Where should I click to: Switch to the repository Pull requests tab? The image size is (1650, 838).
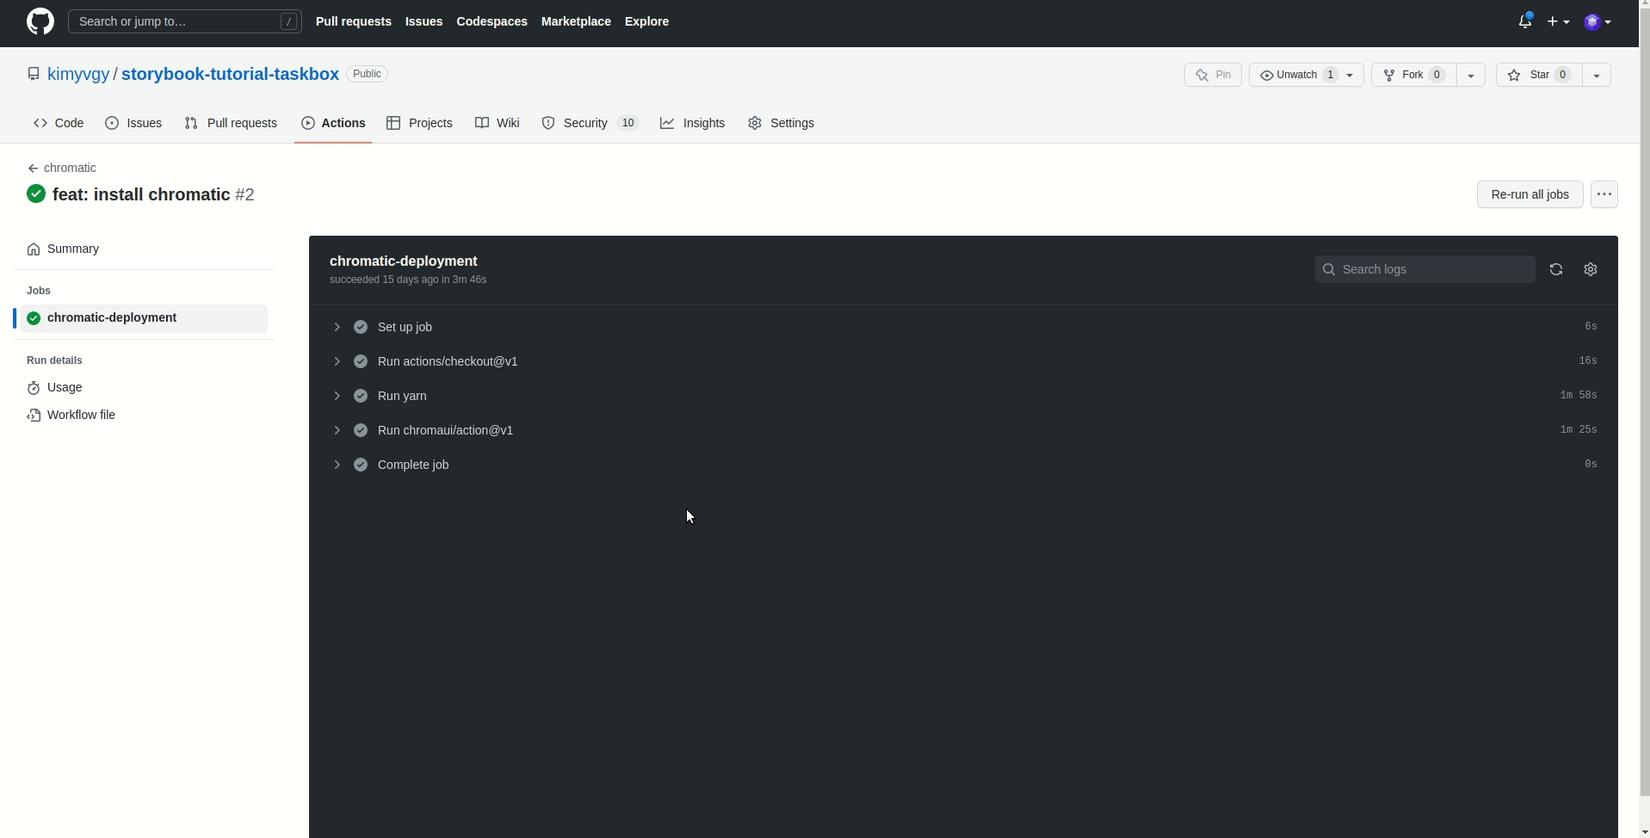tap(231, 123)
